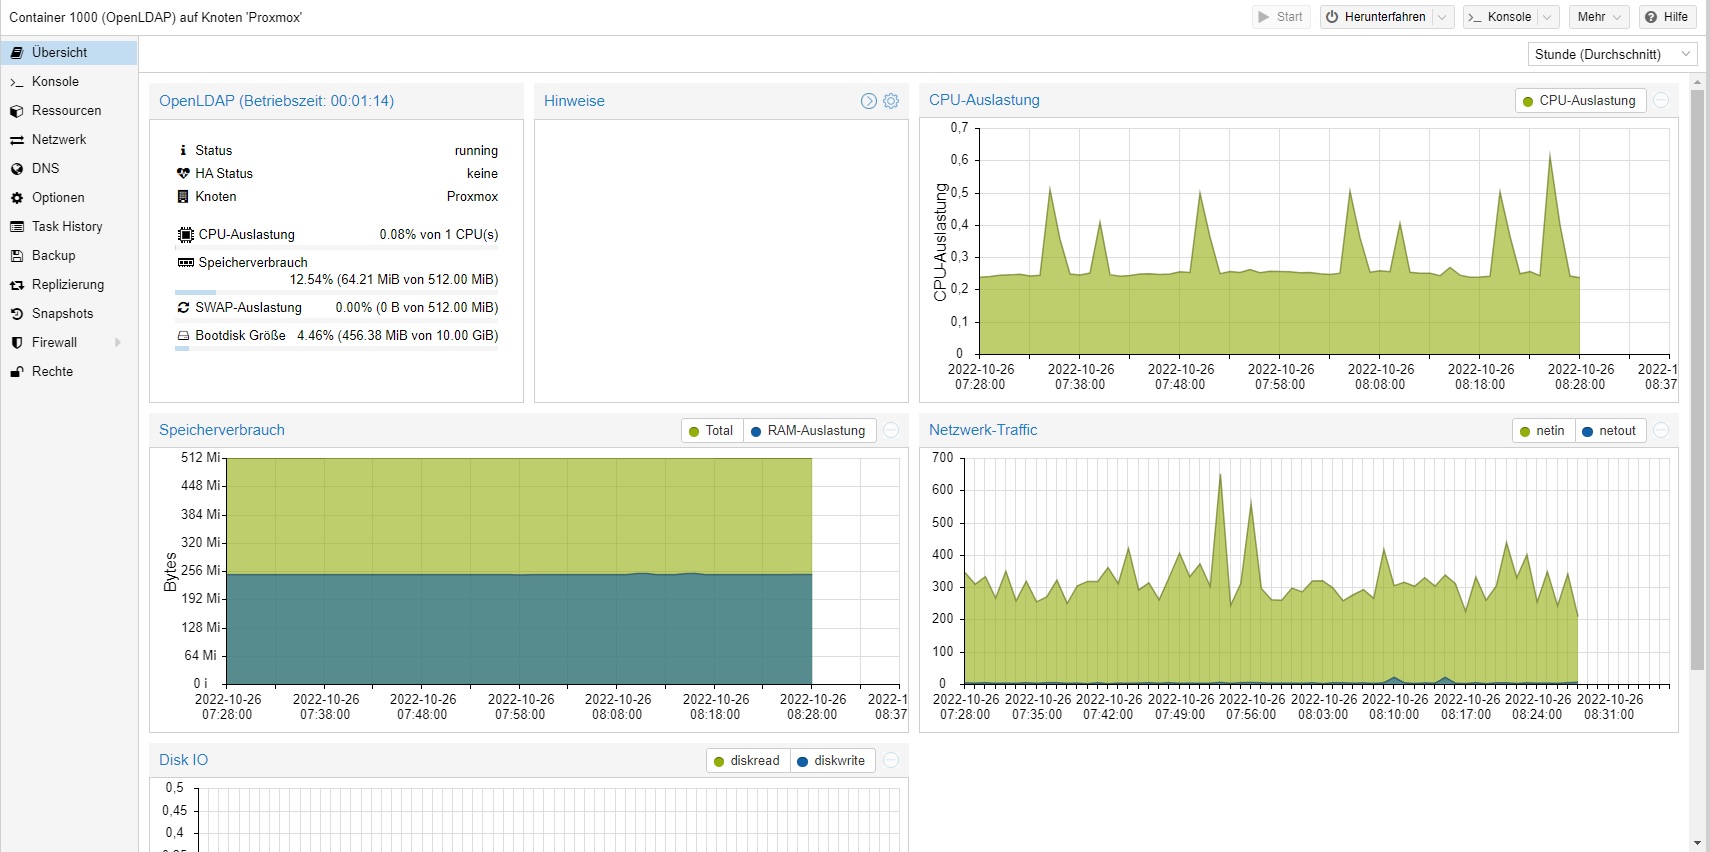
Task: Open the Backup section
Action: tap(69, 255)
